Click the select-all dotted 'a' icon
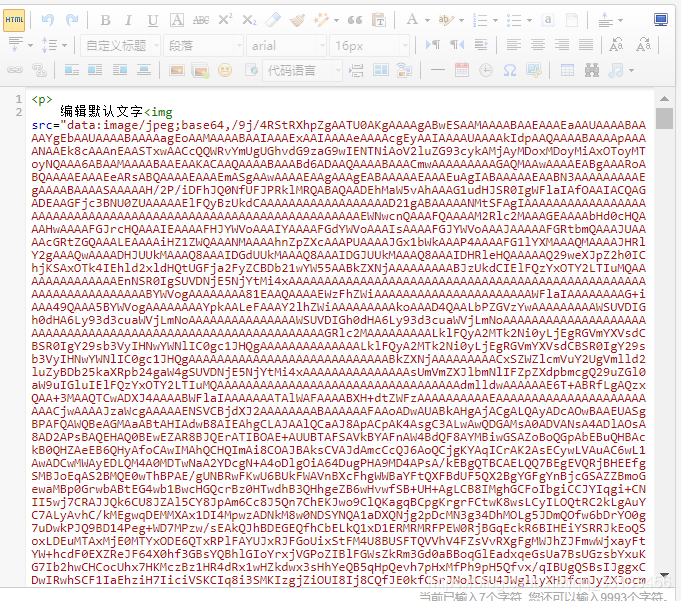 coord(548,20)
